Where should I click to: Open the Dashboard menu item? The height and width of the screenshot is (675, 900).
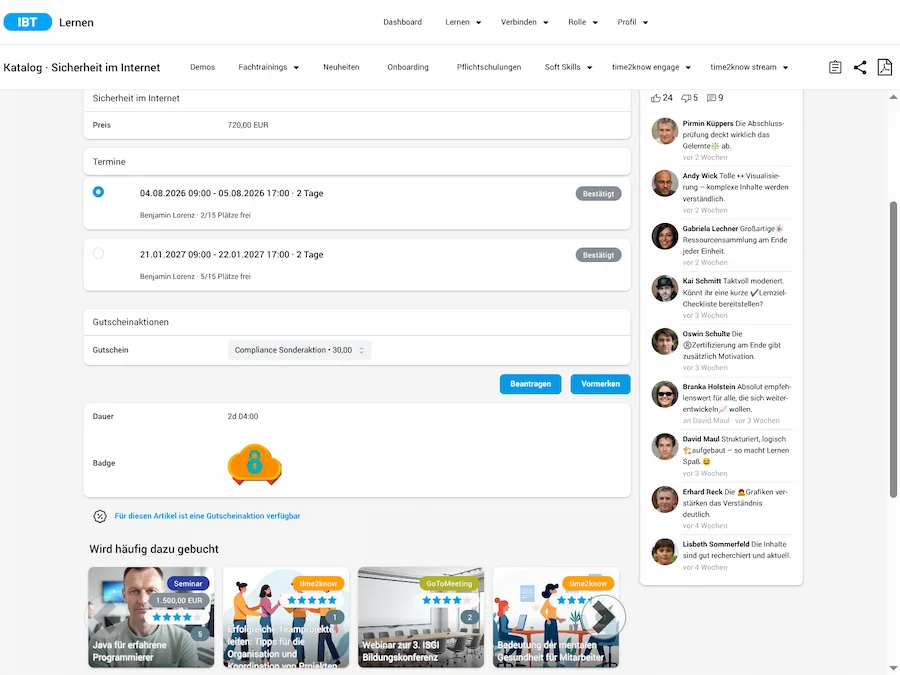(x=402, y=22)
